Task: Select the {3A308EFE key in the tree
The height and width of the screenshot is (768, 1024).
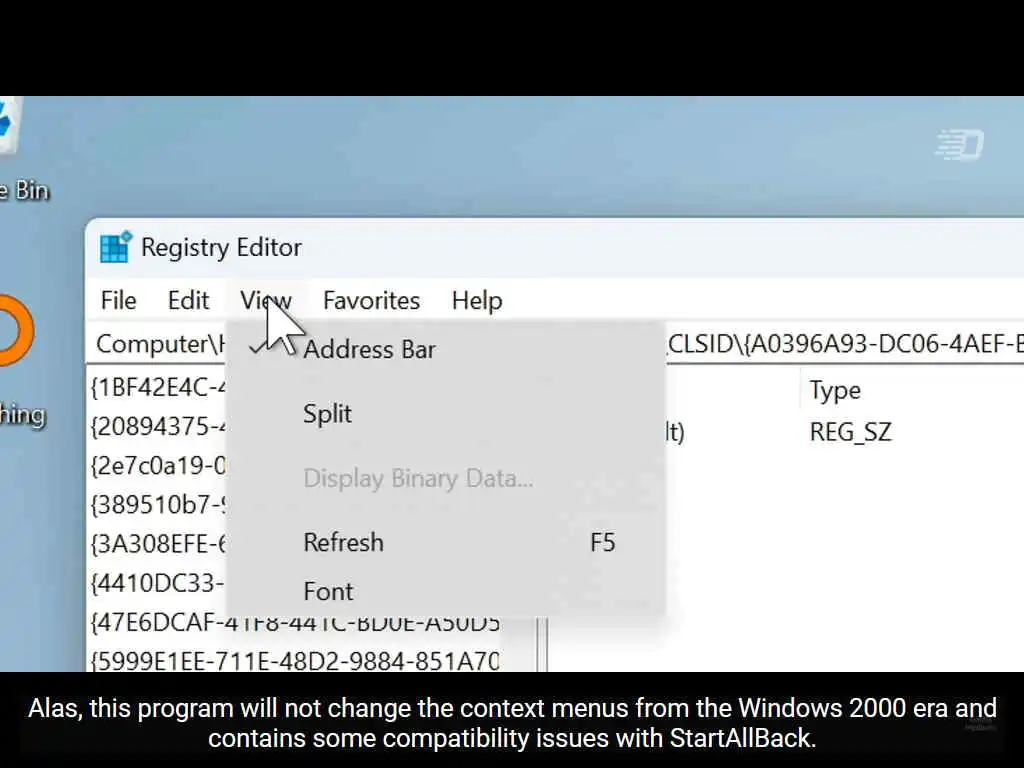Action: [x=158, y=544]
